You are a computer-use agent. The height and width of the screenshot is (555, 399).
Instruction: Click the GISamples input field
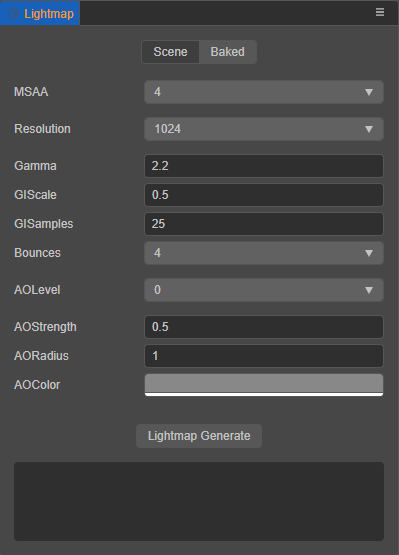[264, 224]
